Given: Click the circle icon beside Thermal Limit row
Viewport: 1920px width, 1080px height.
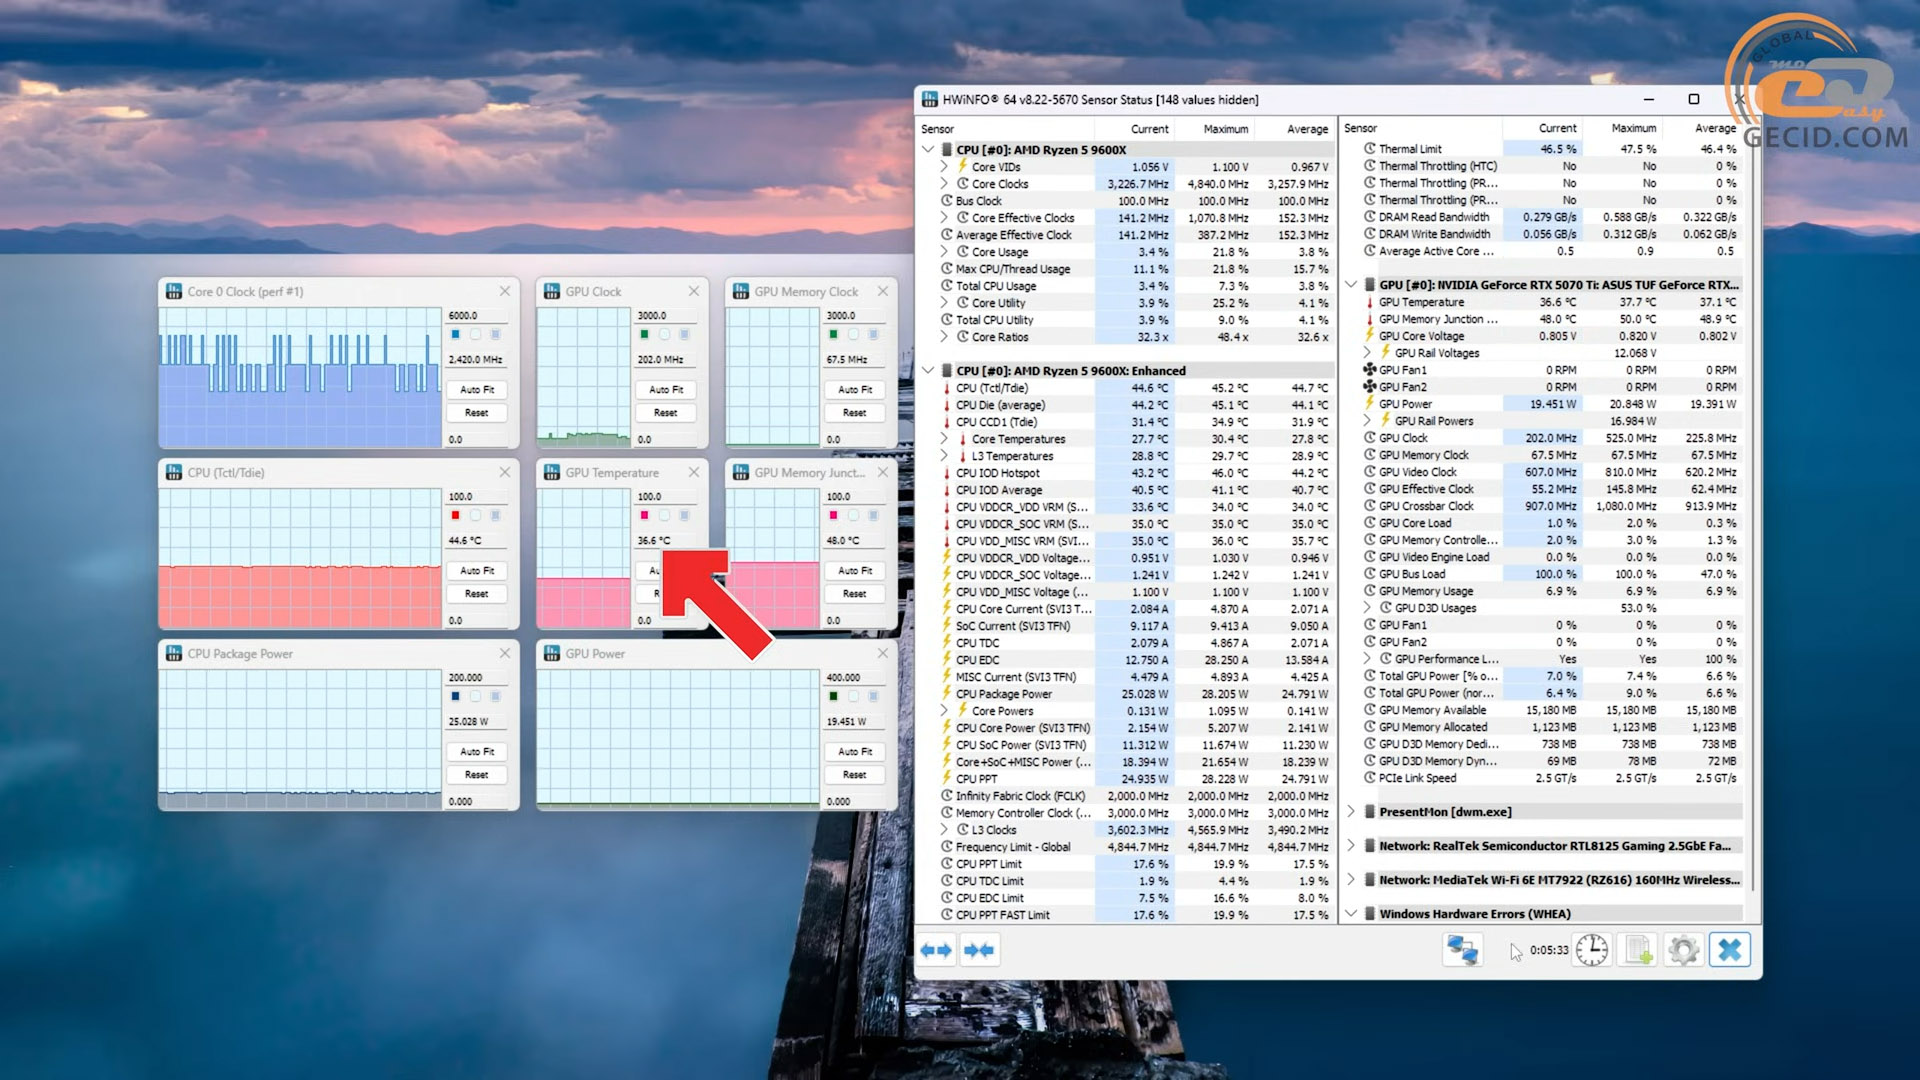Looking at the screenshot, I should pos(1370,149).
